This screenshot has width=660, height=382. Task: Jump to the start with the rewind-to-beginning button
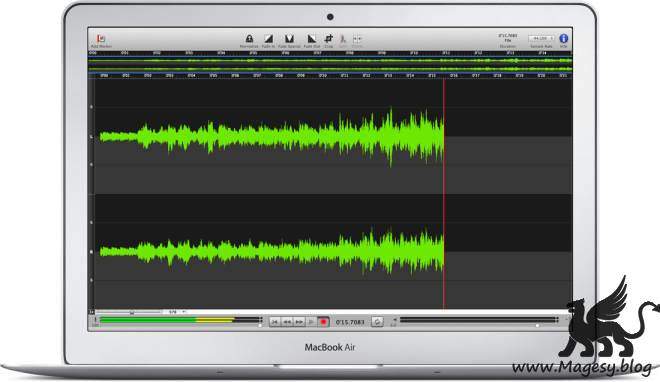[274, 322]
